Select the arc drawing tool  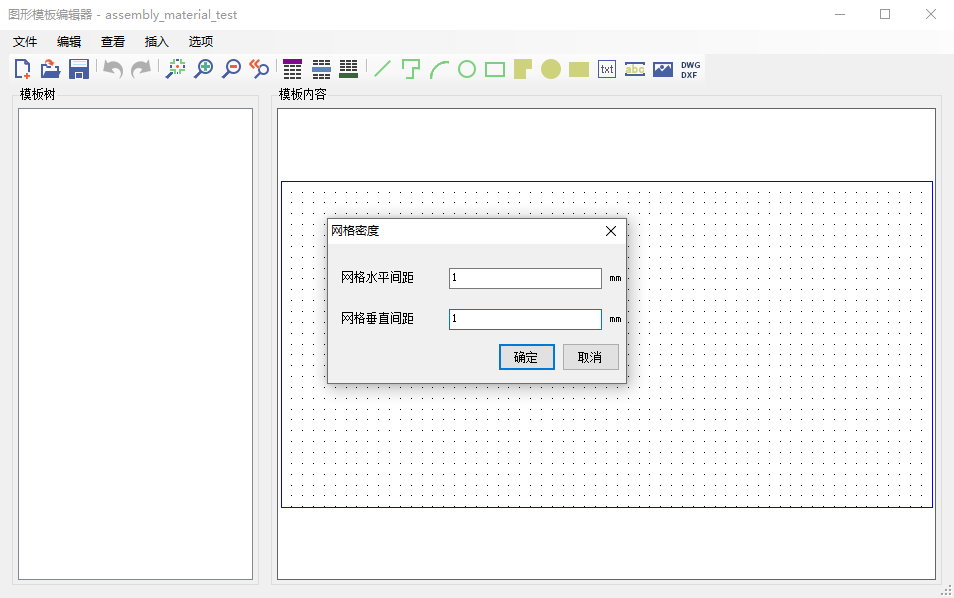point(439,69)
